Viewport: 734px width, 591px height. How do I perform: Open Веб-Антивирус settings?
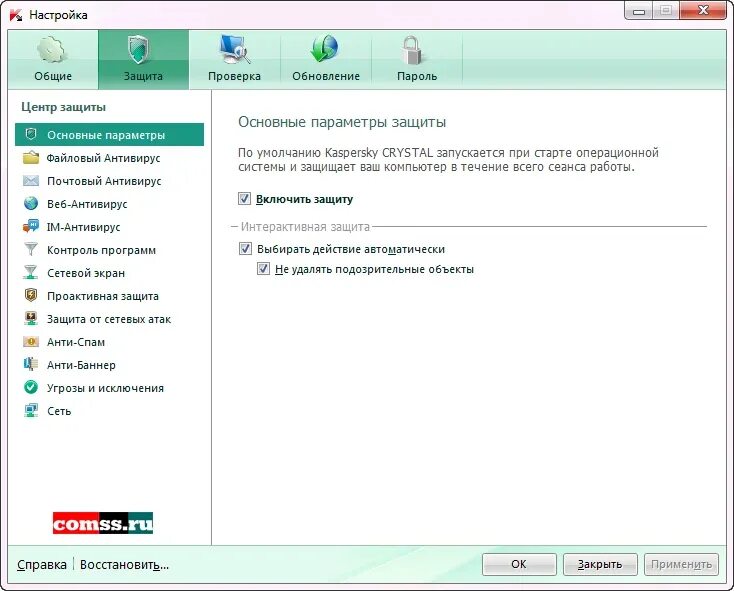[110, 204]
